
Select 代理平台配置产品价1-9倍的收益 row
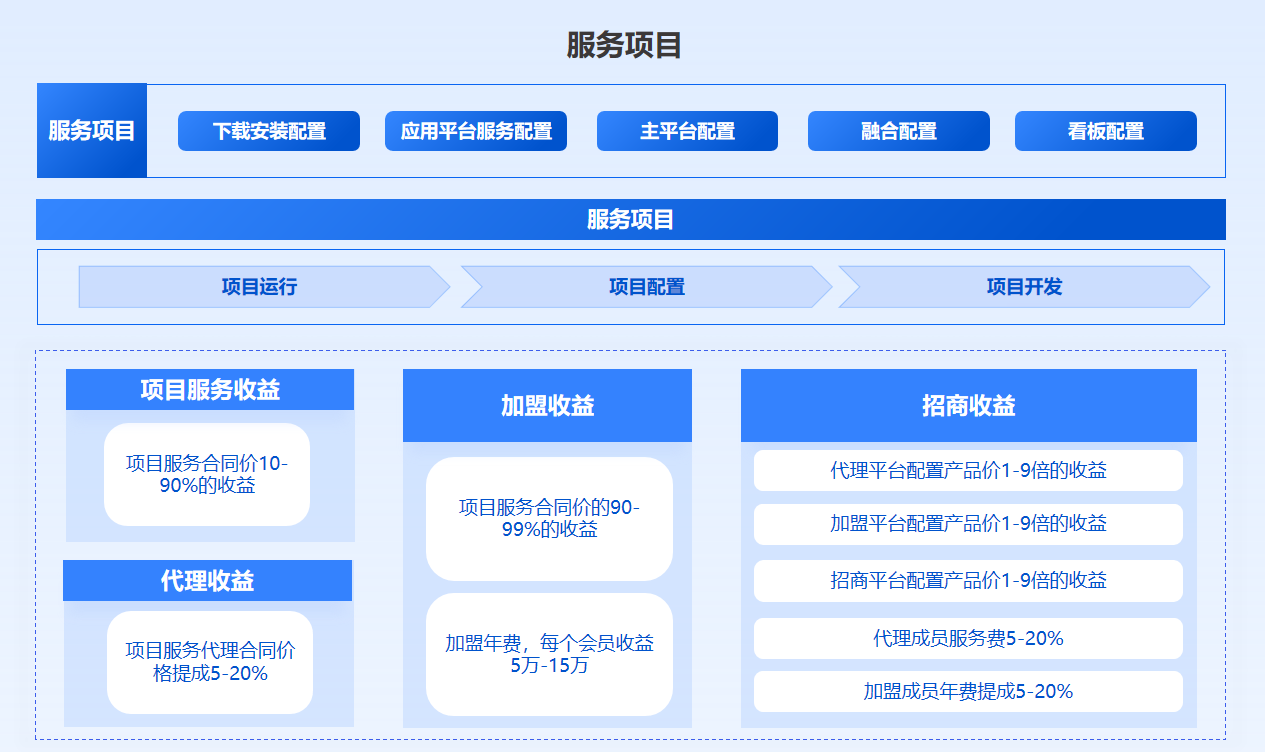point(968,471)
